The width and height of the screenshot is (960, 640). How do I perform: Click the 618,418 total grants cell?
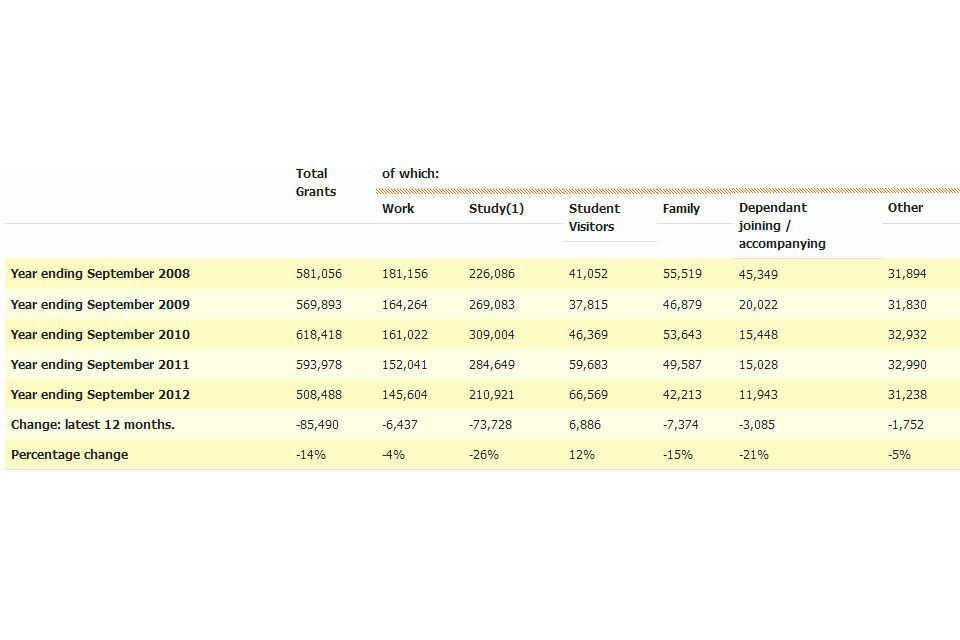click(x=319, y=334)
